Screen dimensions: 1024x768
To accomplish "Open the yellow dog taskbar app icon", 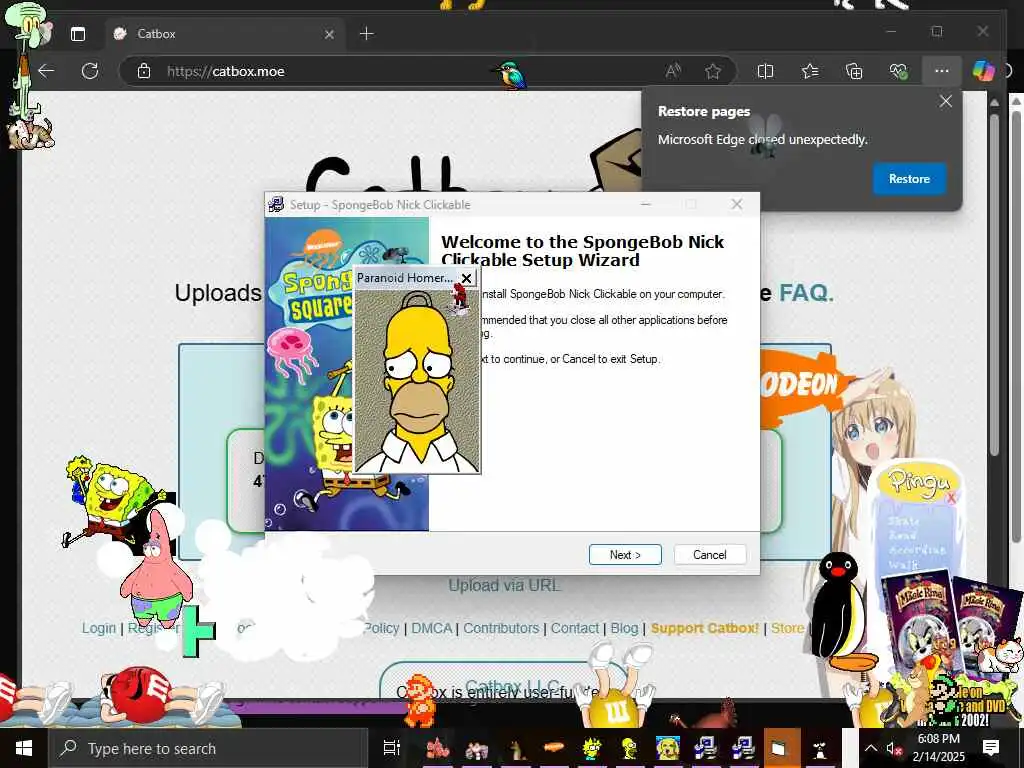I will [668, 748].
